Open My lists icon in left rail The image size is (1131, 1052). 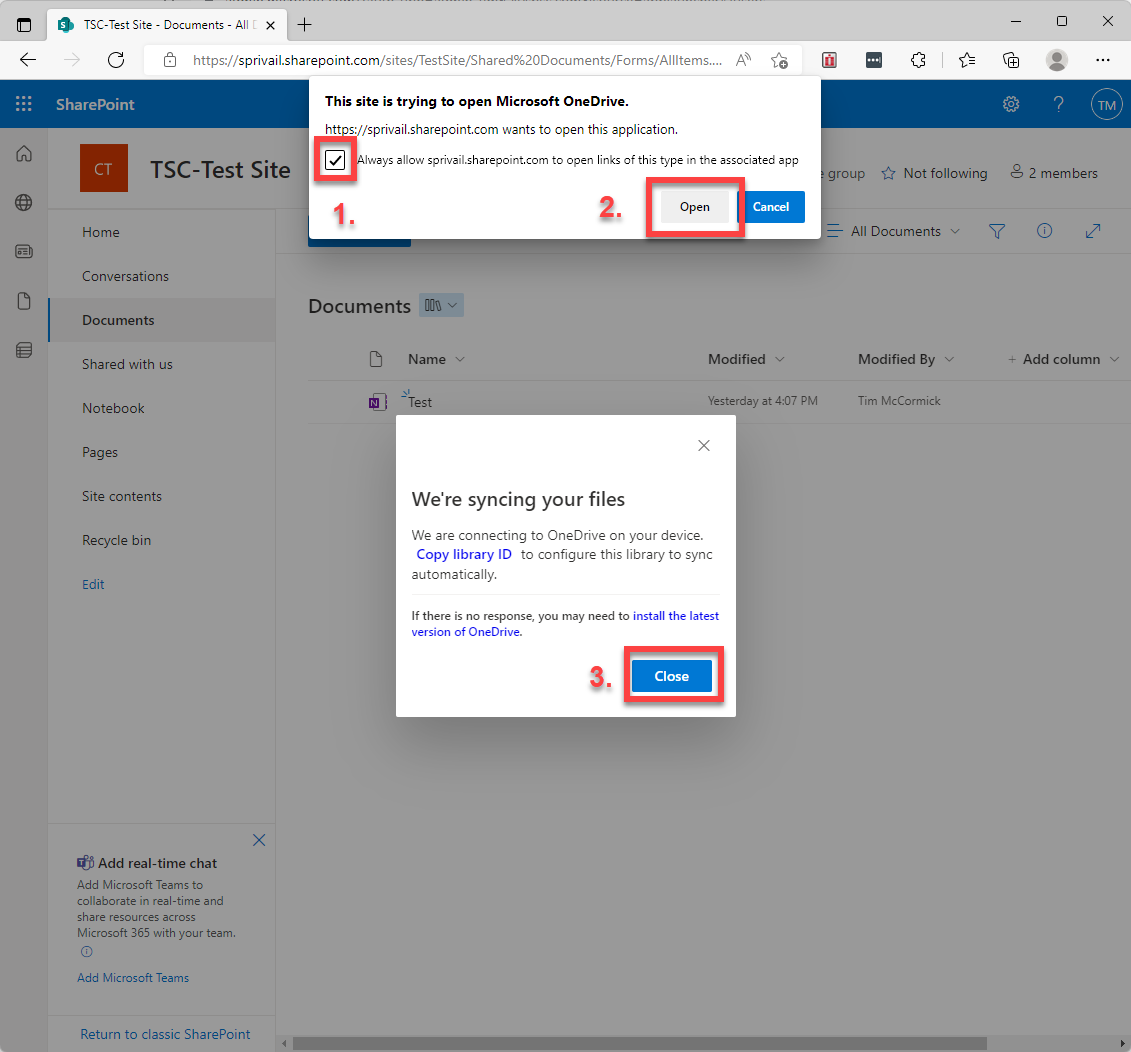(x=24, y=351)
